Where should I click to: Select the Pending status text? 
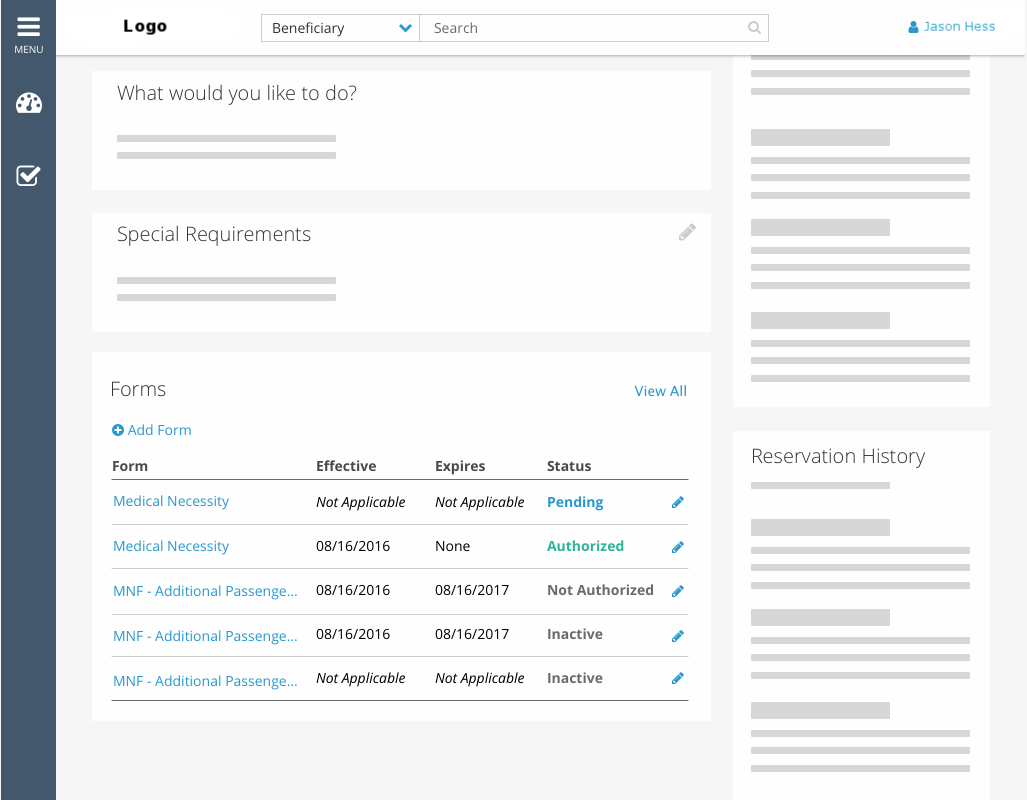point(575,502)
